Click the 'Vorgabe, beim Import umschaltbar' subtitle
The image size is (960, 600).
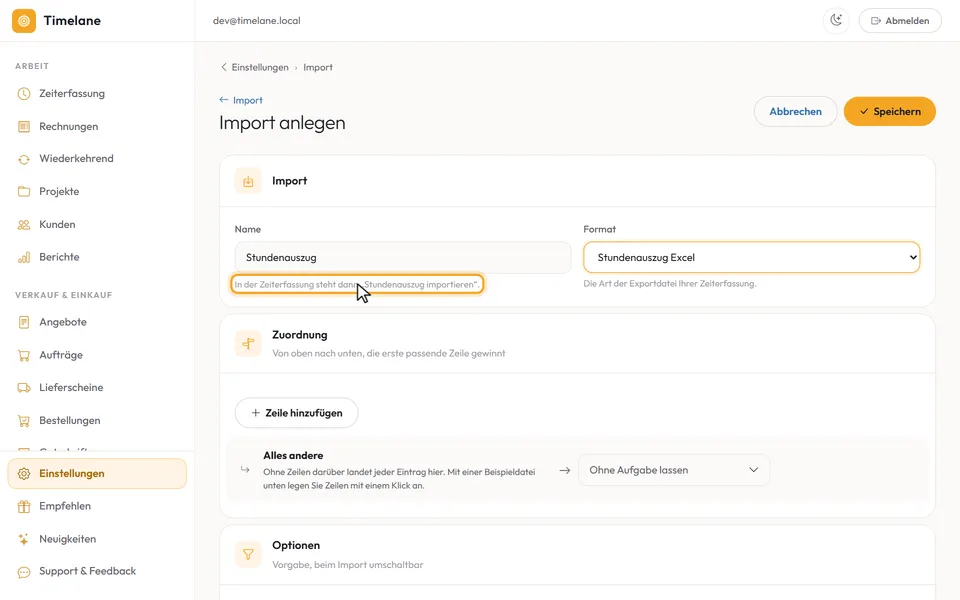(x=348, y=565)
